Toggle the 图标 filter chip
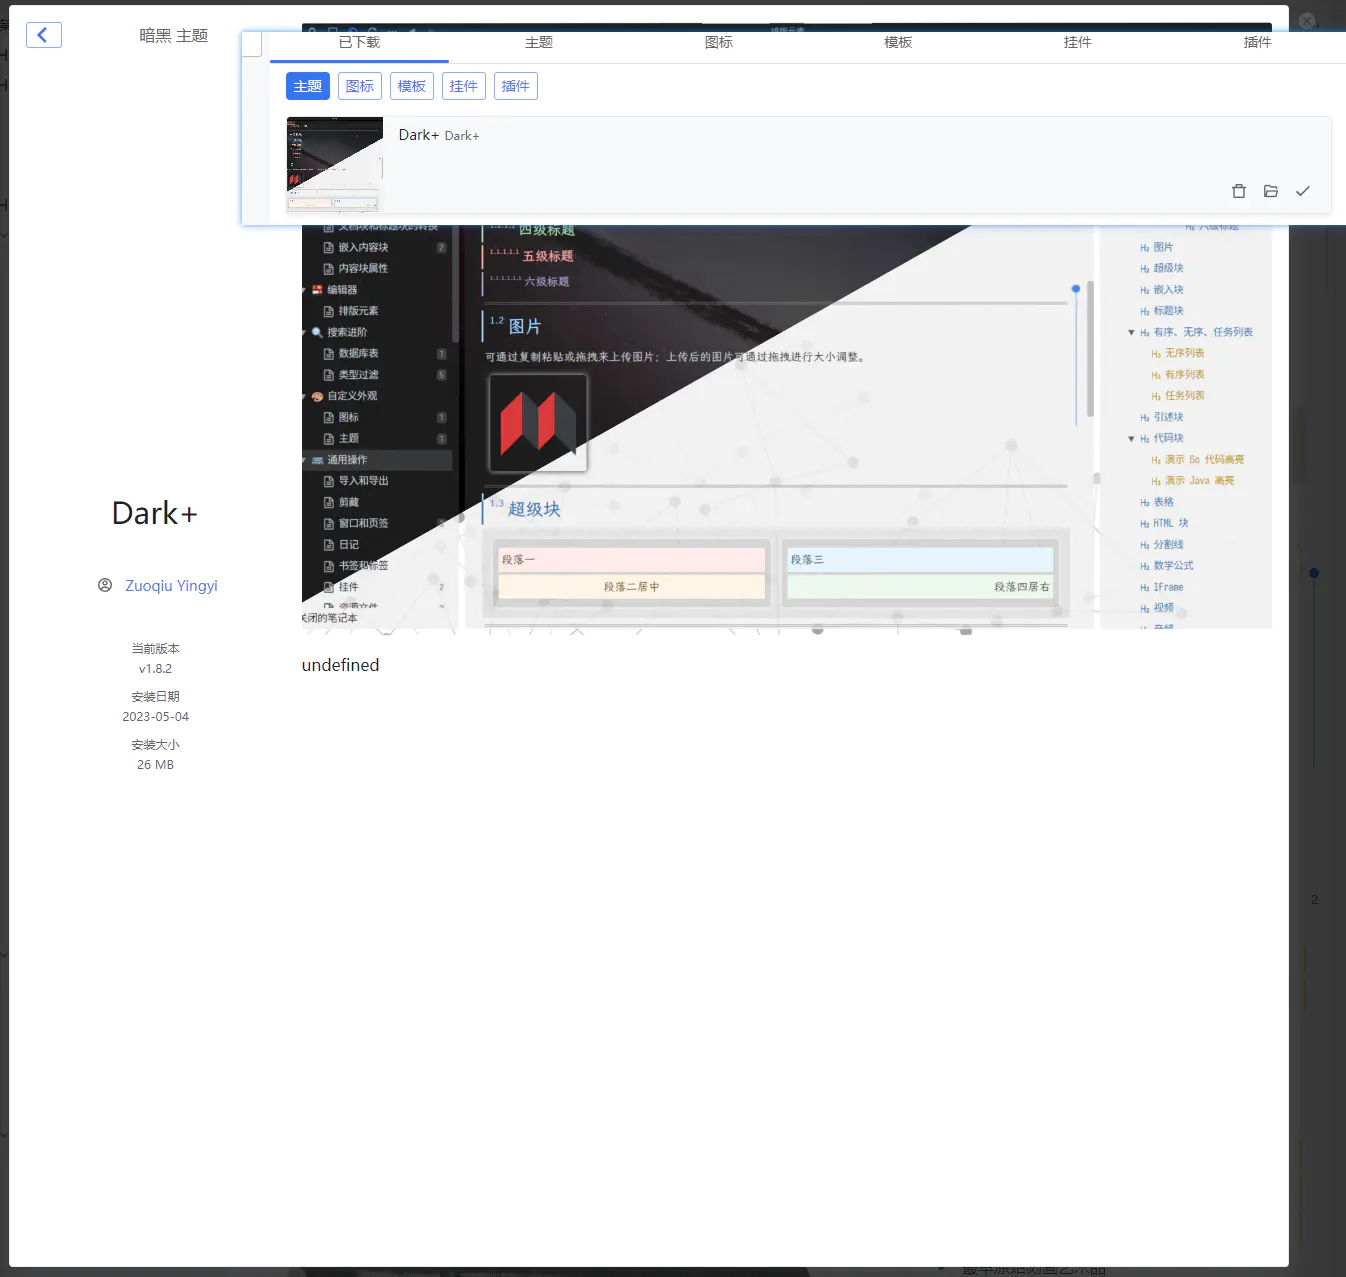The height and width of the screenshot is (1277, 1346). (x=359, y=86)
